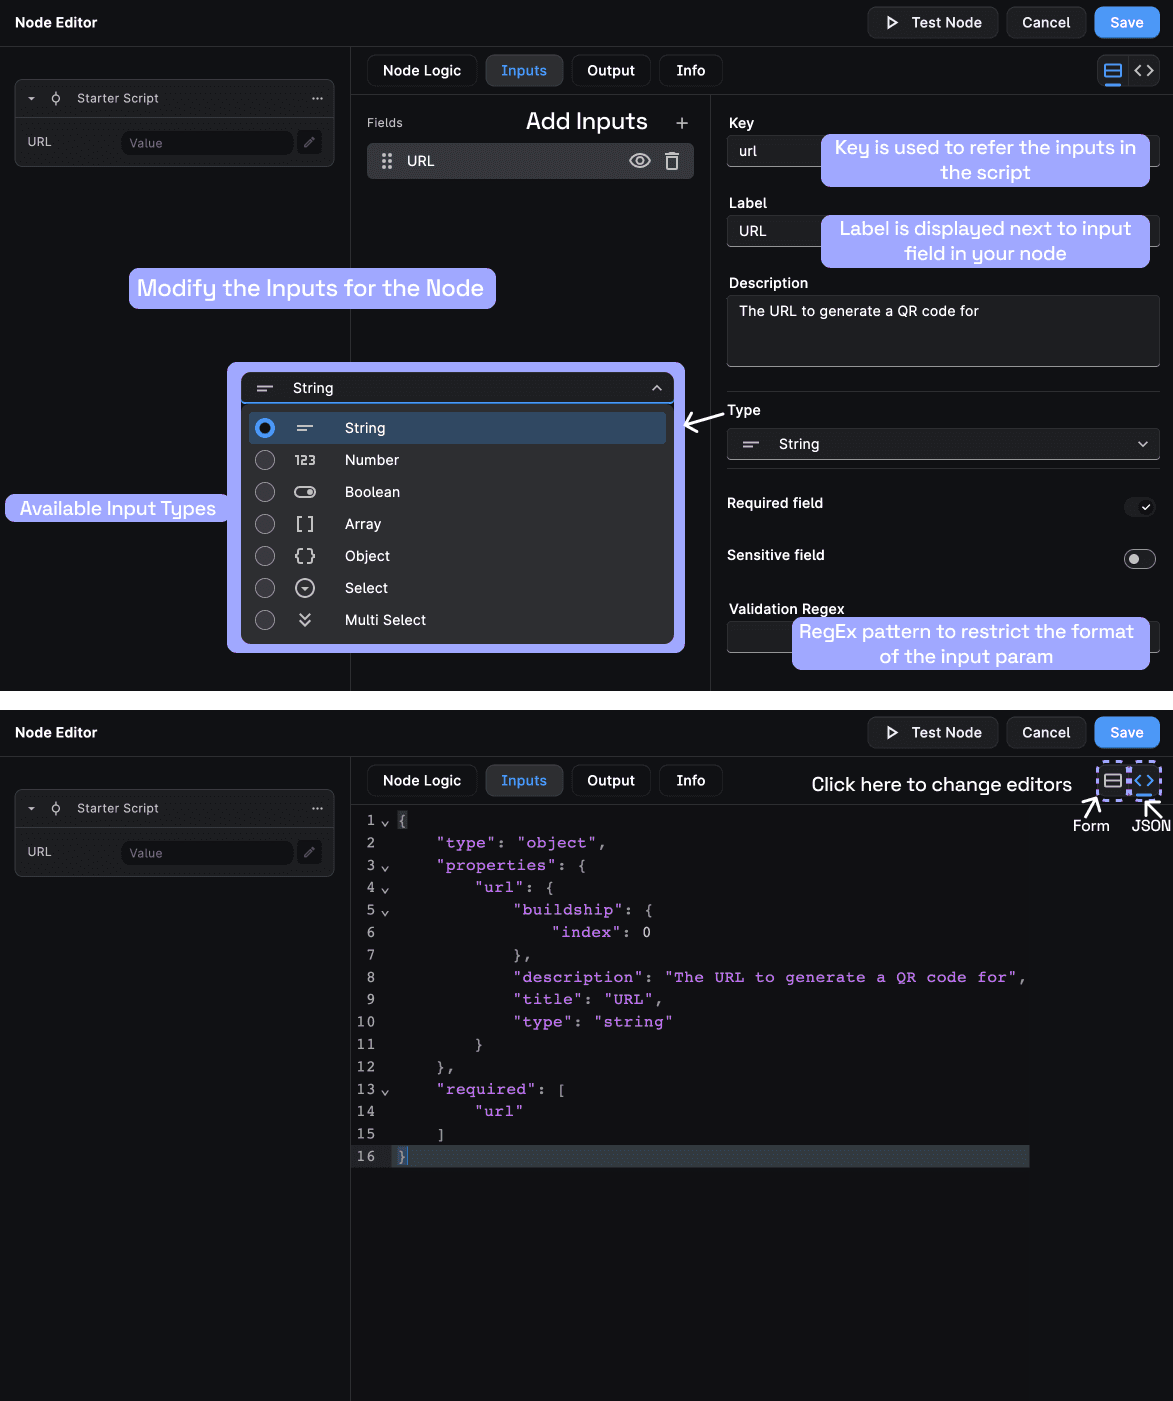Click the drag handle on the URL field row

[387, 160]
